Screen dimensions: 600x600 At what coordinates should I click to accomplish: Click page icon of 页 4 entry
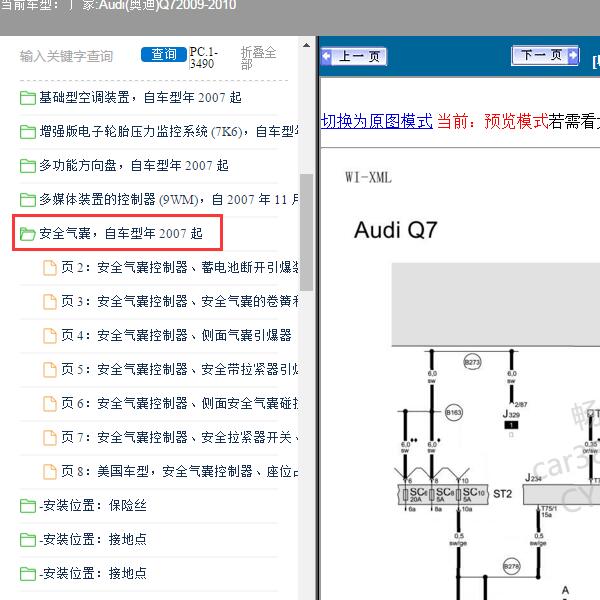[x=50, y=336]
